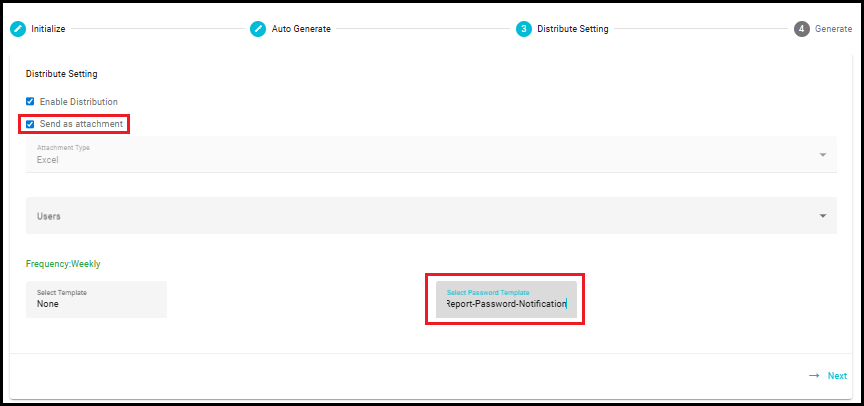Click the Excel attachment type field

click(431, 154)
